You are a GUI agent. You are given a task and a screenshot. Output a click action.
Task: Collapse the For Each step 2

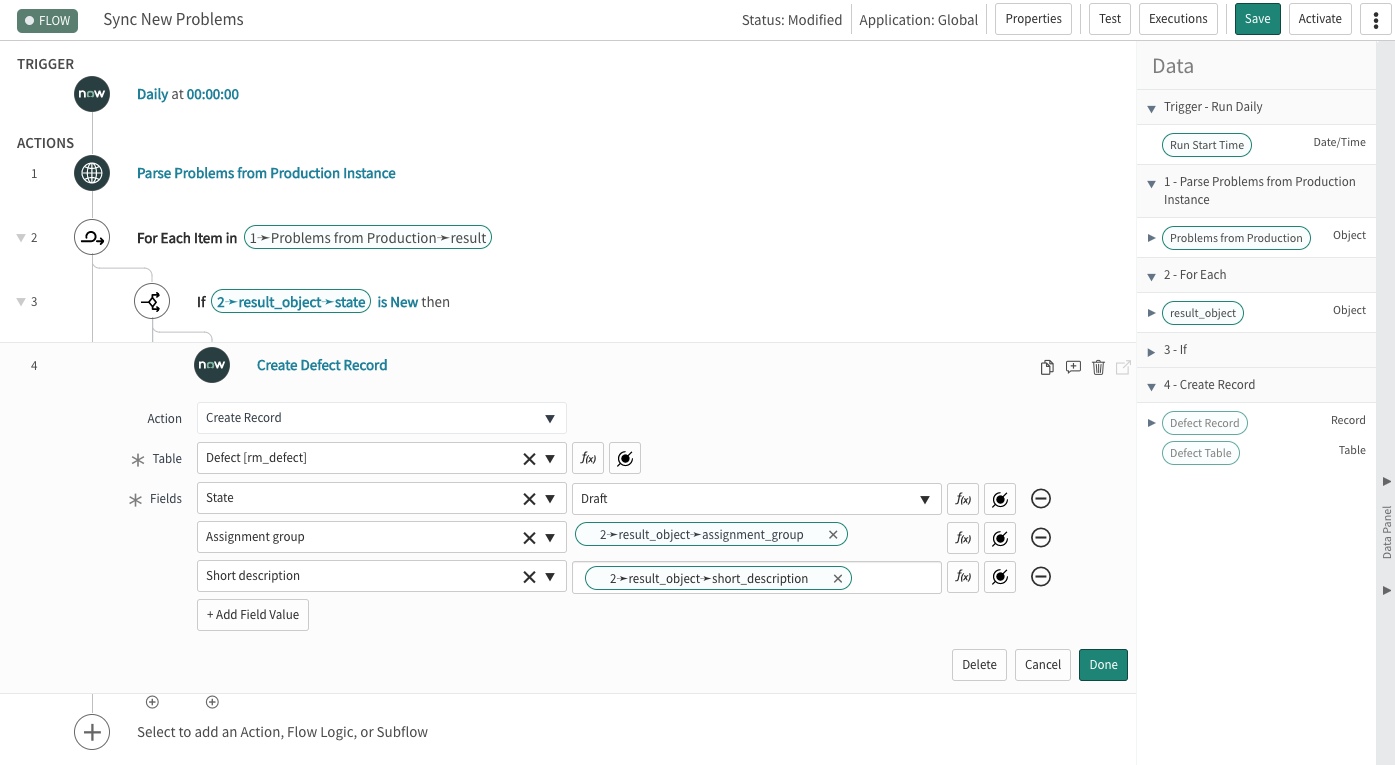pyautogui.click(x=21, y=238)
